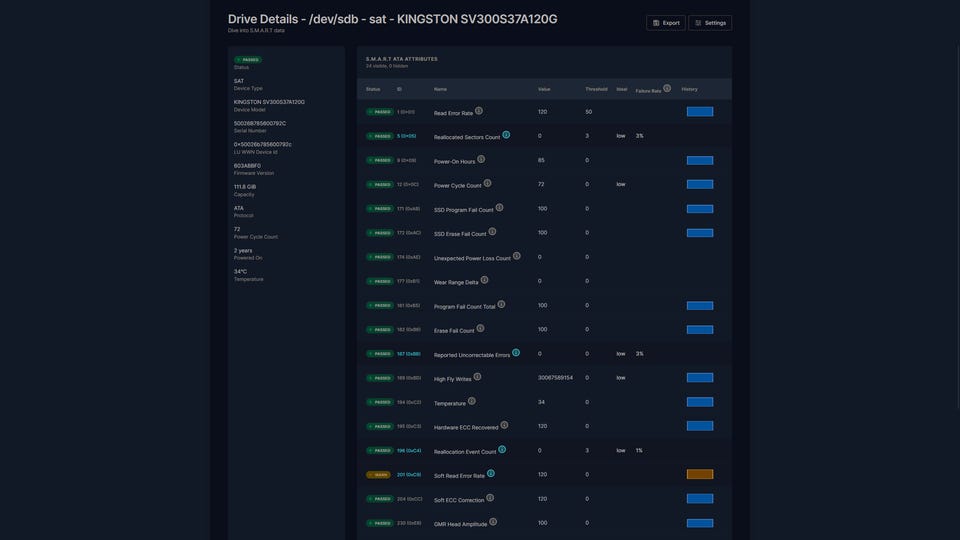Open the Settings button
The width and height of the screenshot is (960, 540).
pyautogui.click(x=710, y=23)
